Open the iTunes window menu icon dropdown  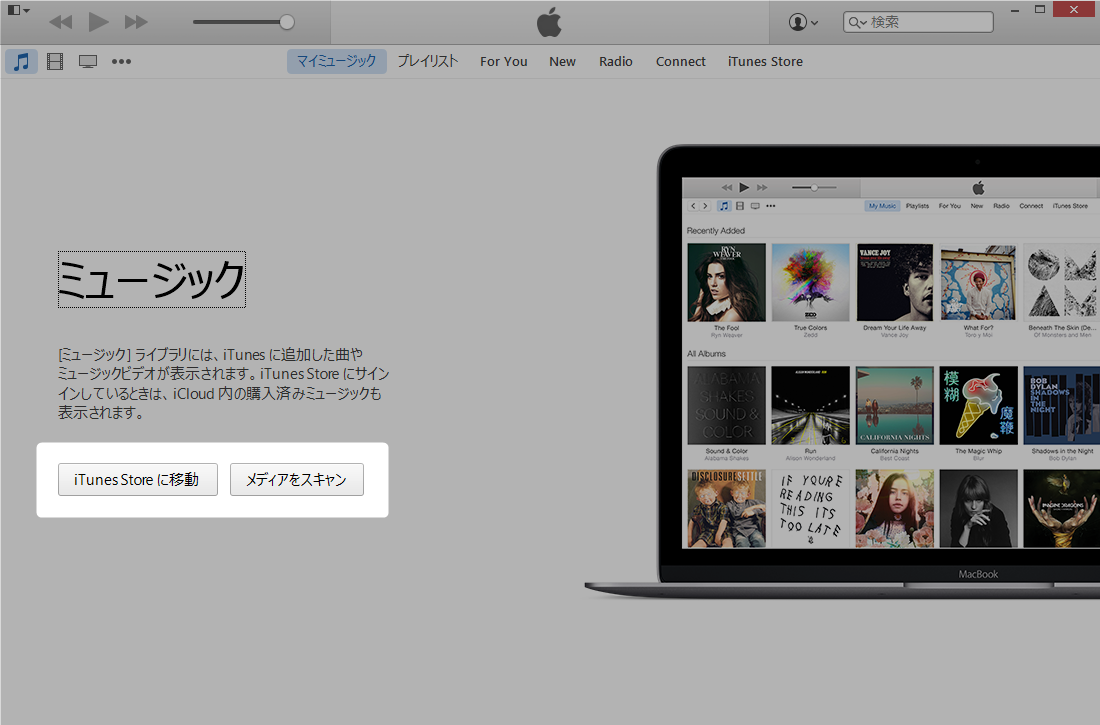[x=18, y=11]
